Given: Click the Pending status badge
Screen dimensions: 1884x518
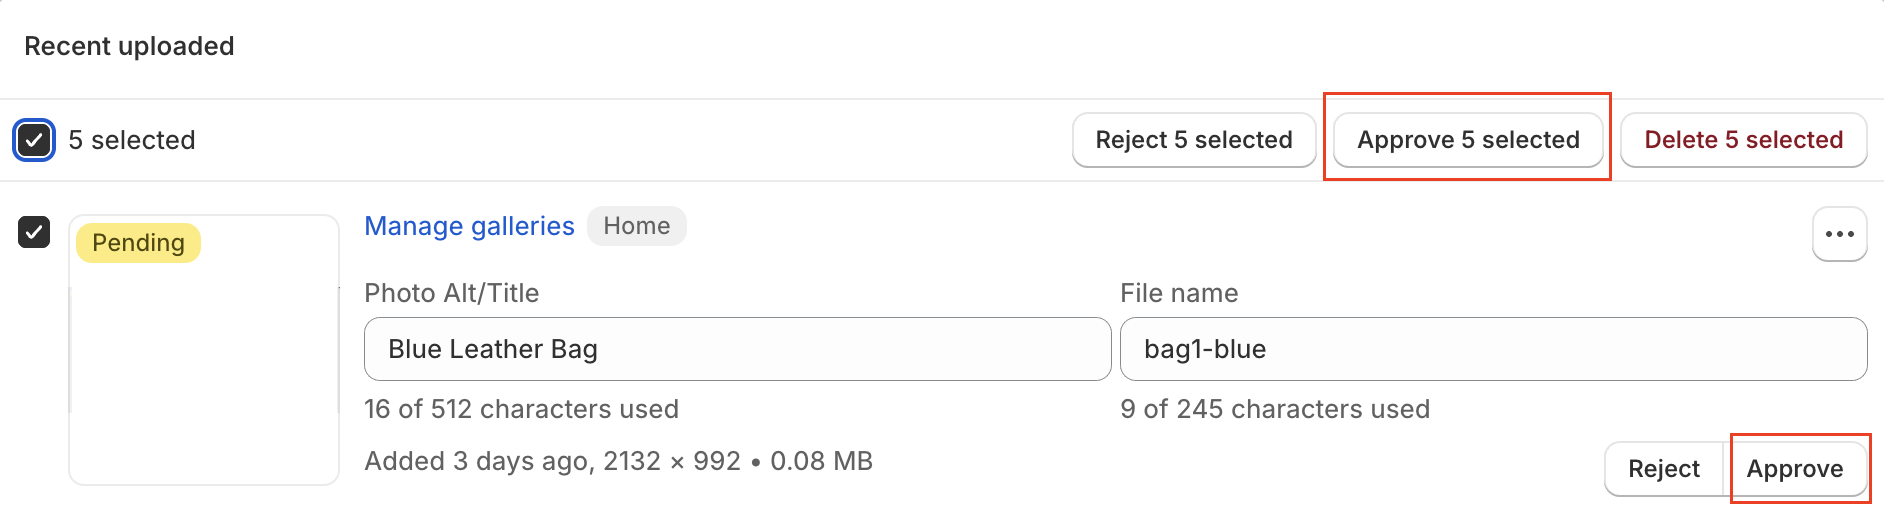Looking at the screenshot, I should coord(138,243).
